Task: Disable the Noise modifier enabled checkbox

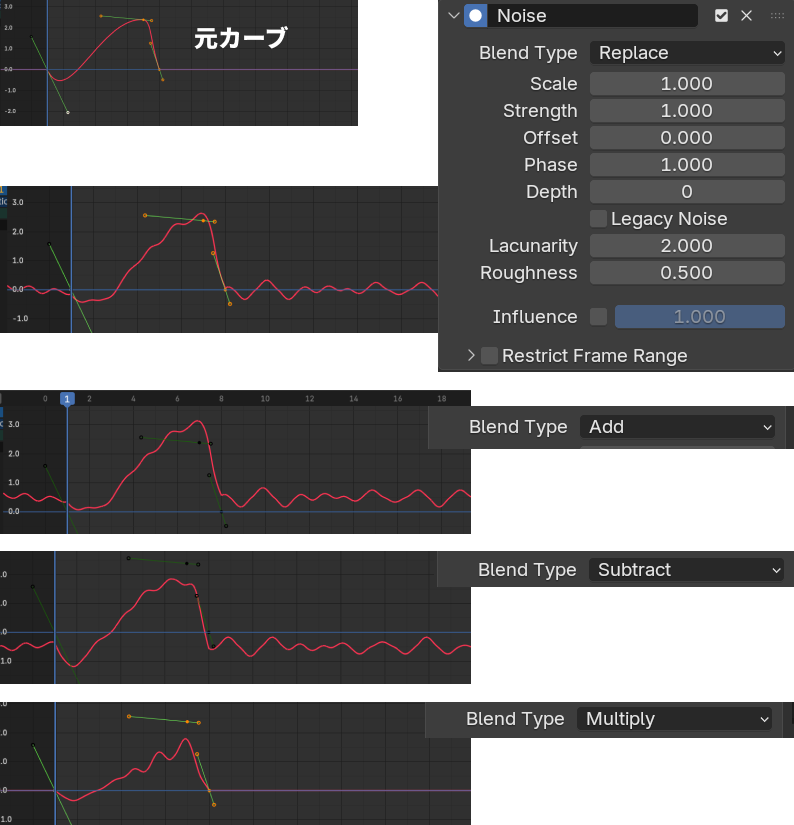Action: pos(721,15)
